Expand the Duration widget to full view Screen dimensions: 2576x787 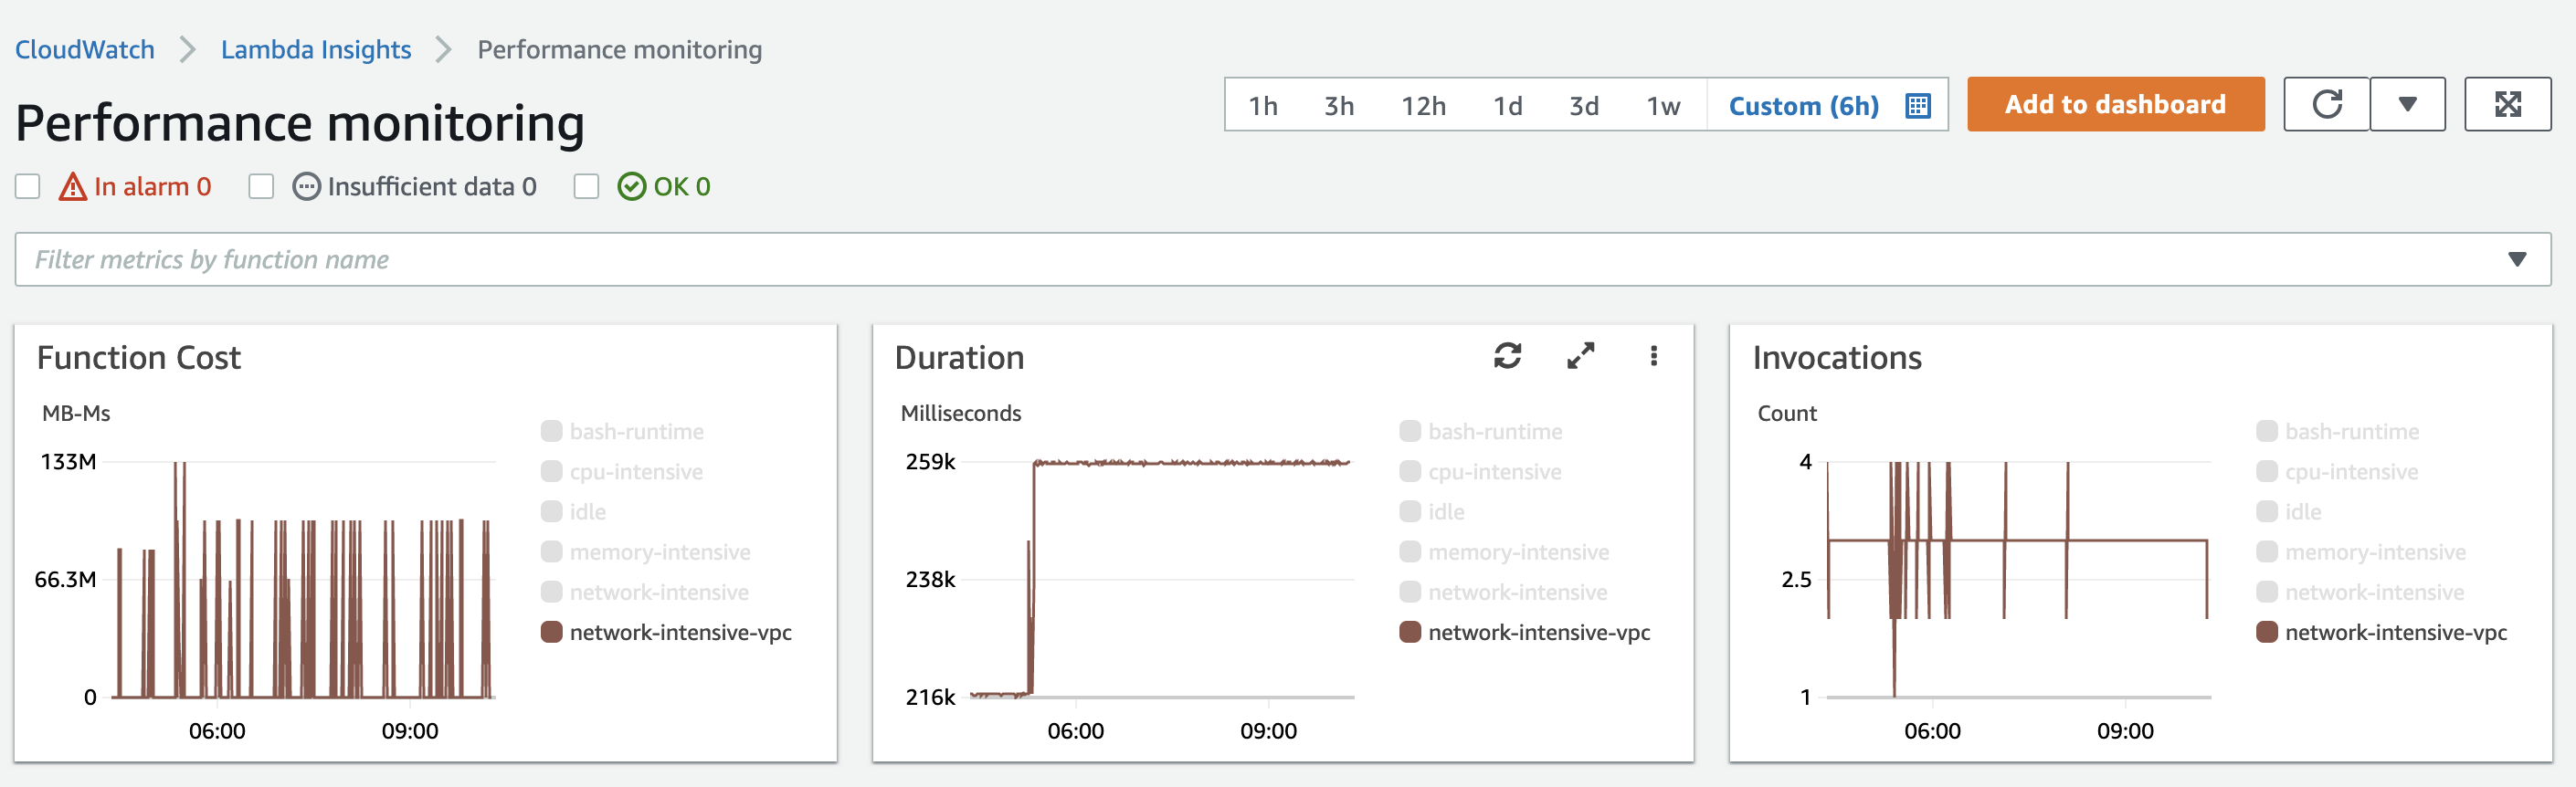tap(1580, 356)
